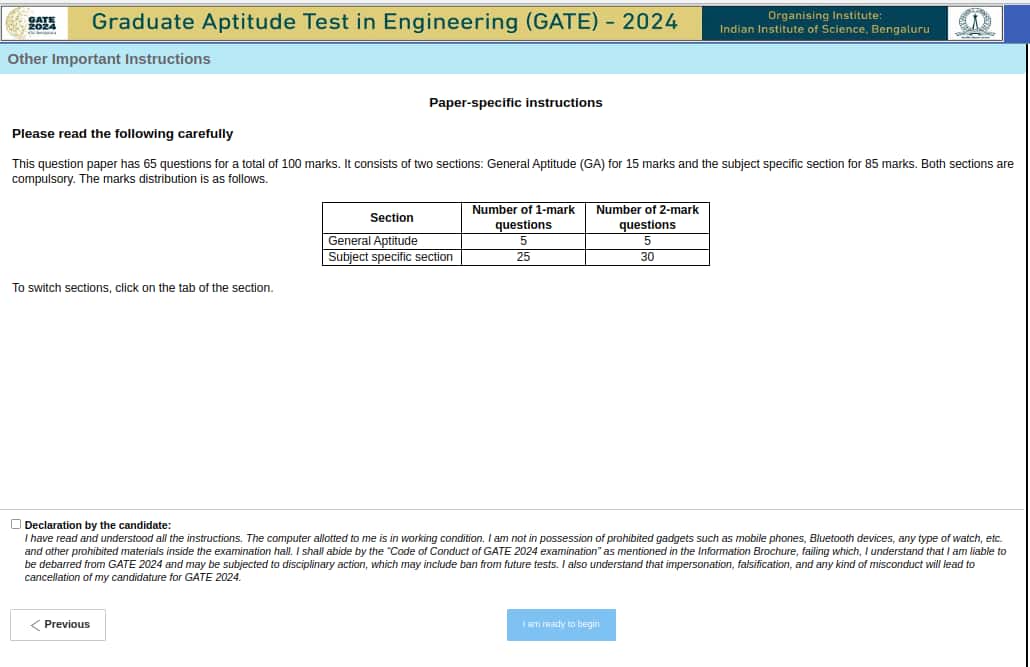Click the "Number of 1-mark questions" column header

click(523, 217)
